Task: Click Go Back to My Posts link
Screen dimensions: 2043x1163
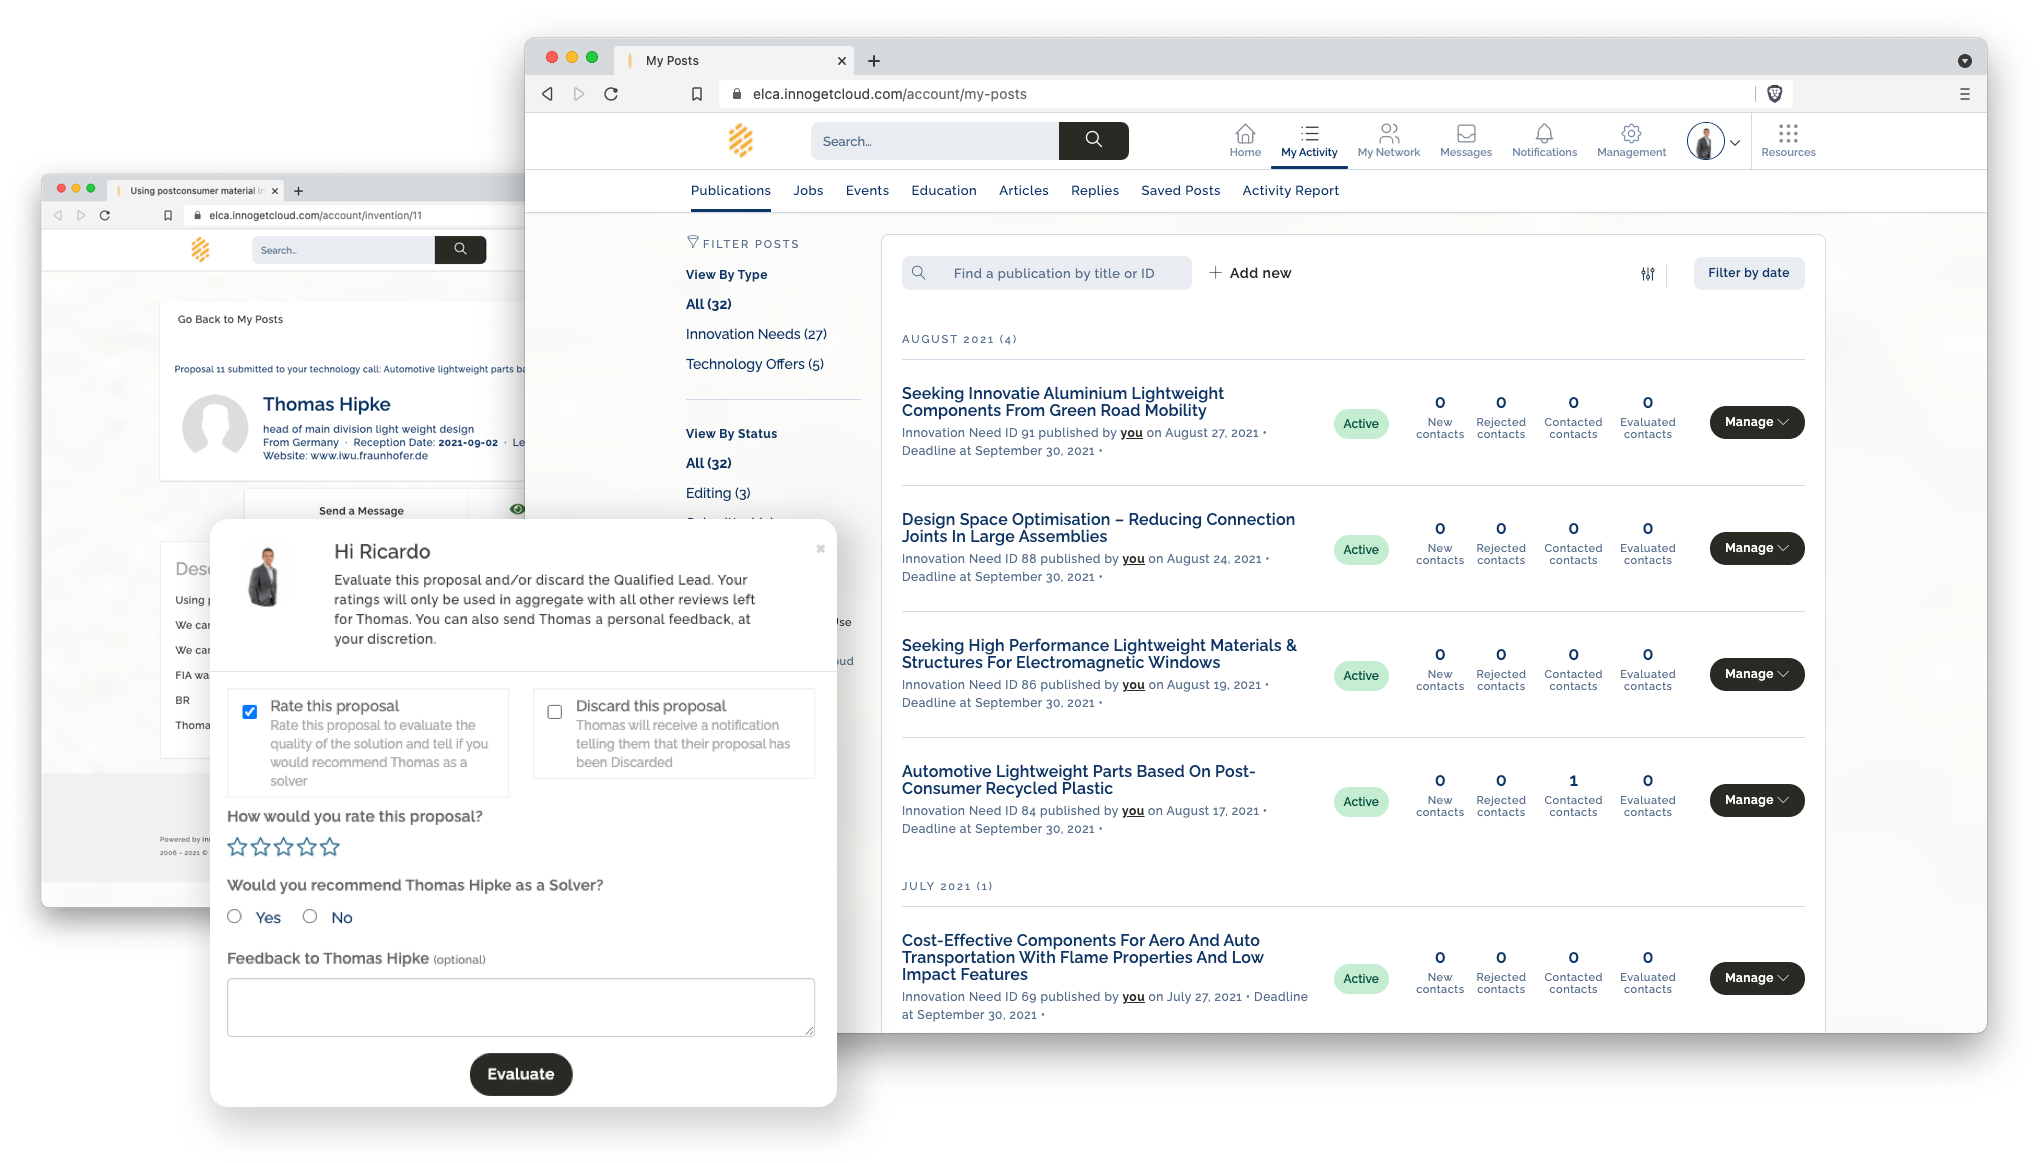Action: (230, 320)
